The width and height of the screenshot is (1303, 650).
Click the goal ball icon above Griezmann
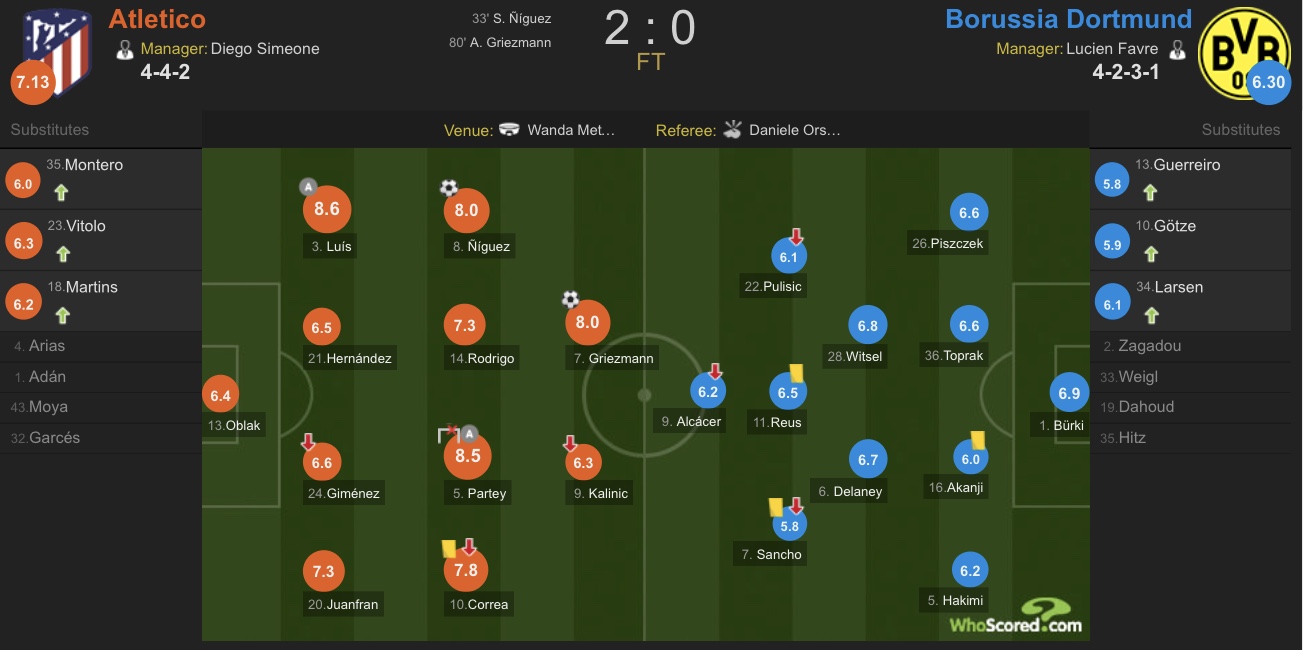(570, 299)
